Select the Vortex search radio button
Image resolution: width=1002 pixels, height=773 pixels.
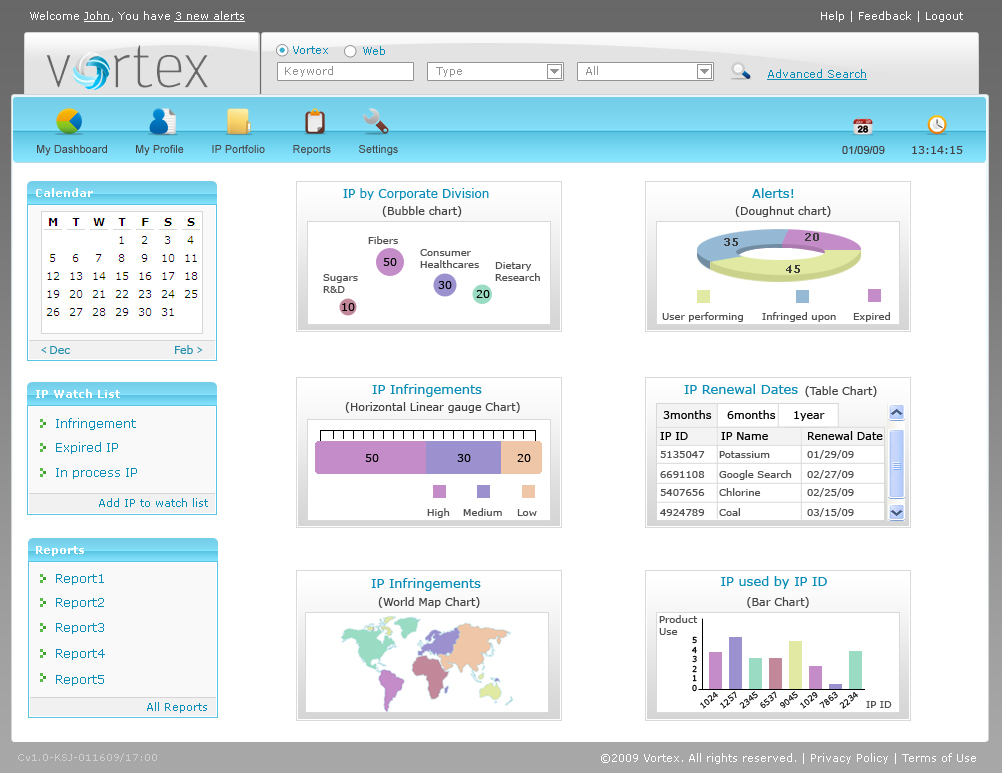point(281,50)
